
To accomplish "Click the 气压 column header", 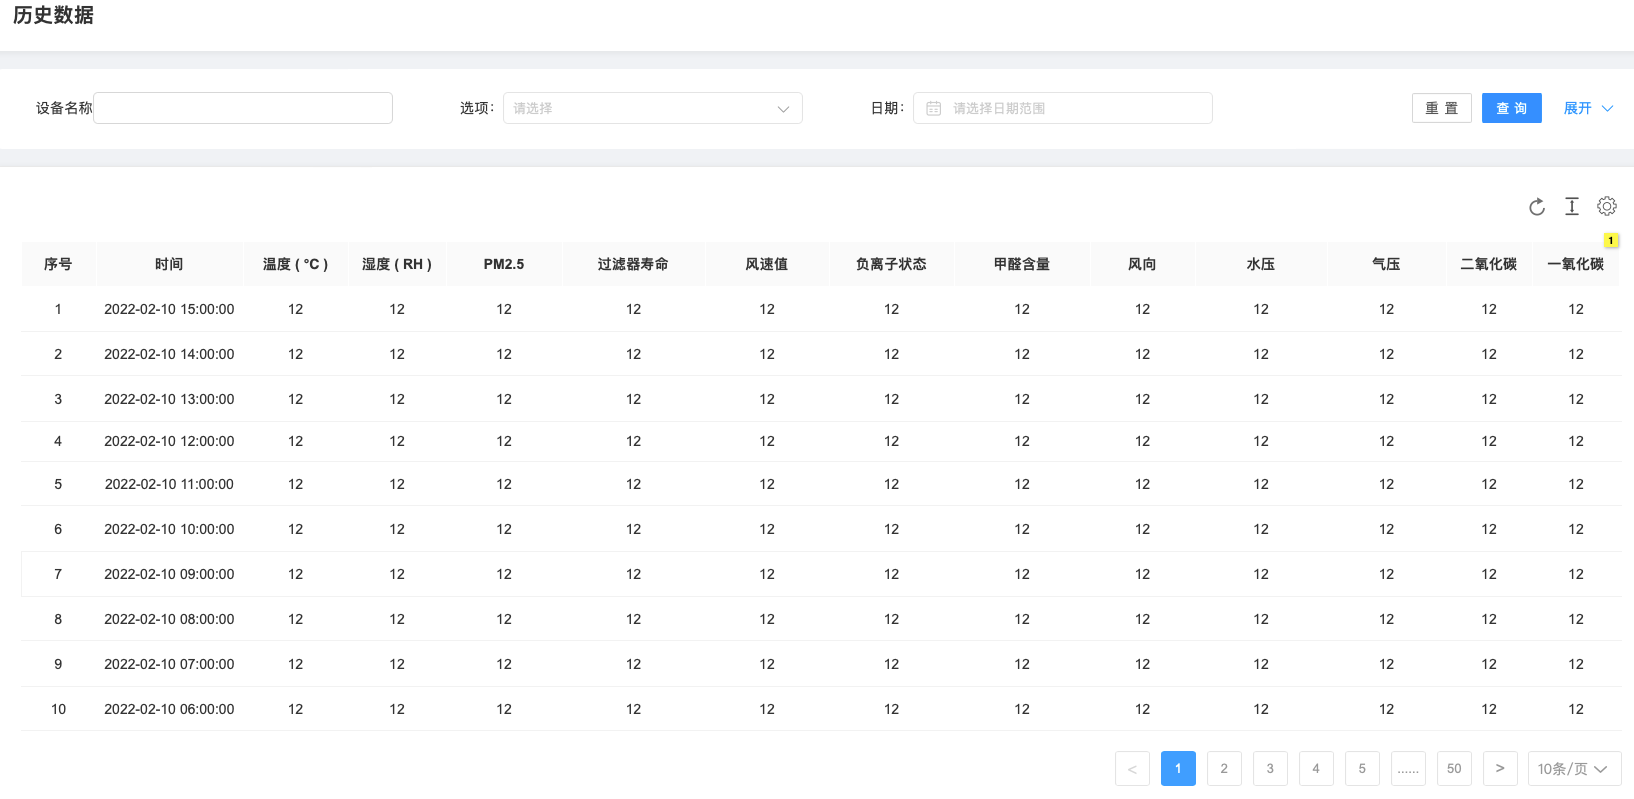I will (x=1386, y=264).
